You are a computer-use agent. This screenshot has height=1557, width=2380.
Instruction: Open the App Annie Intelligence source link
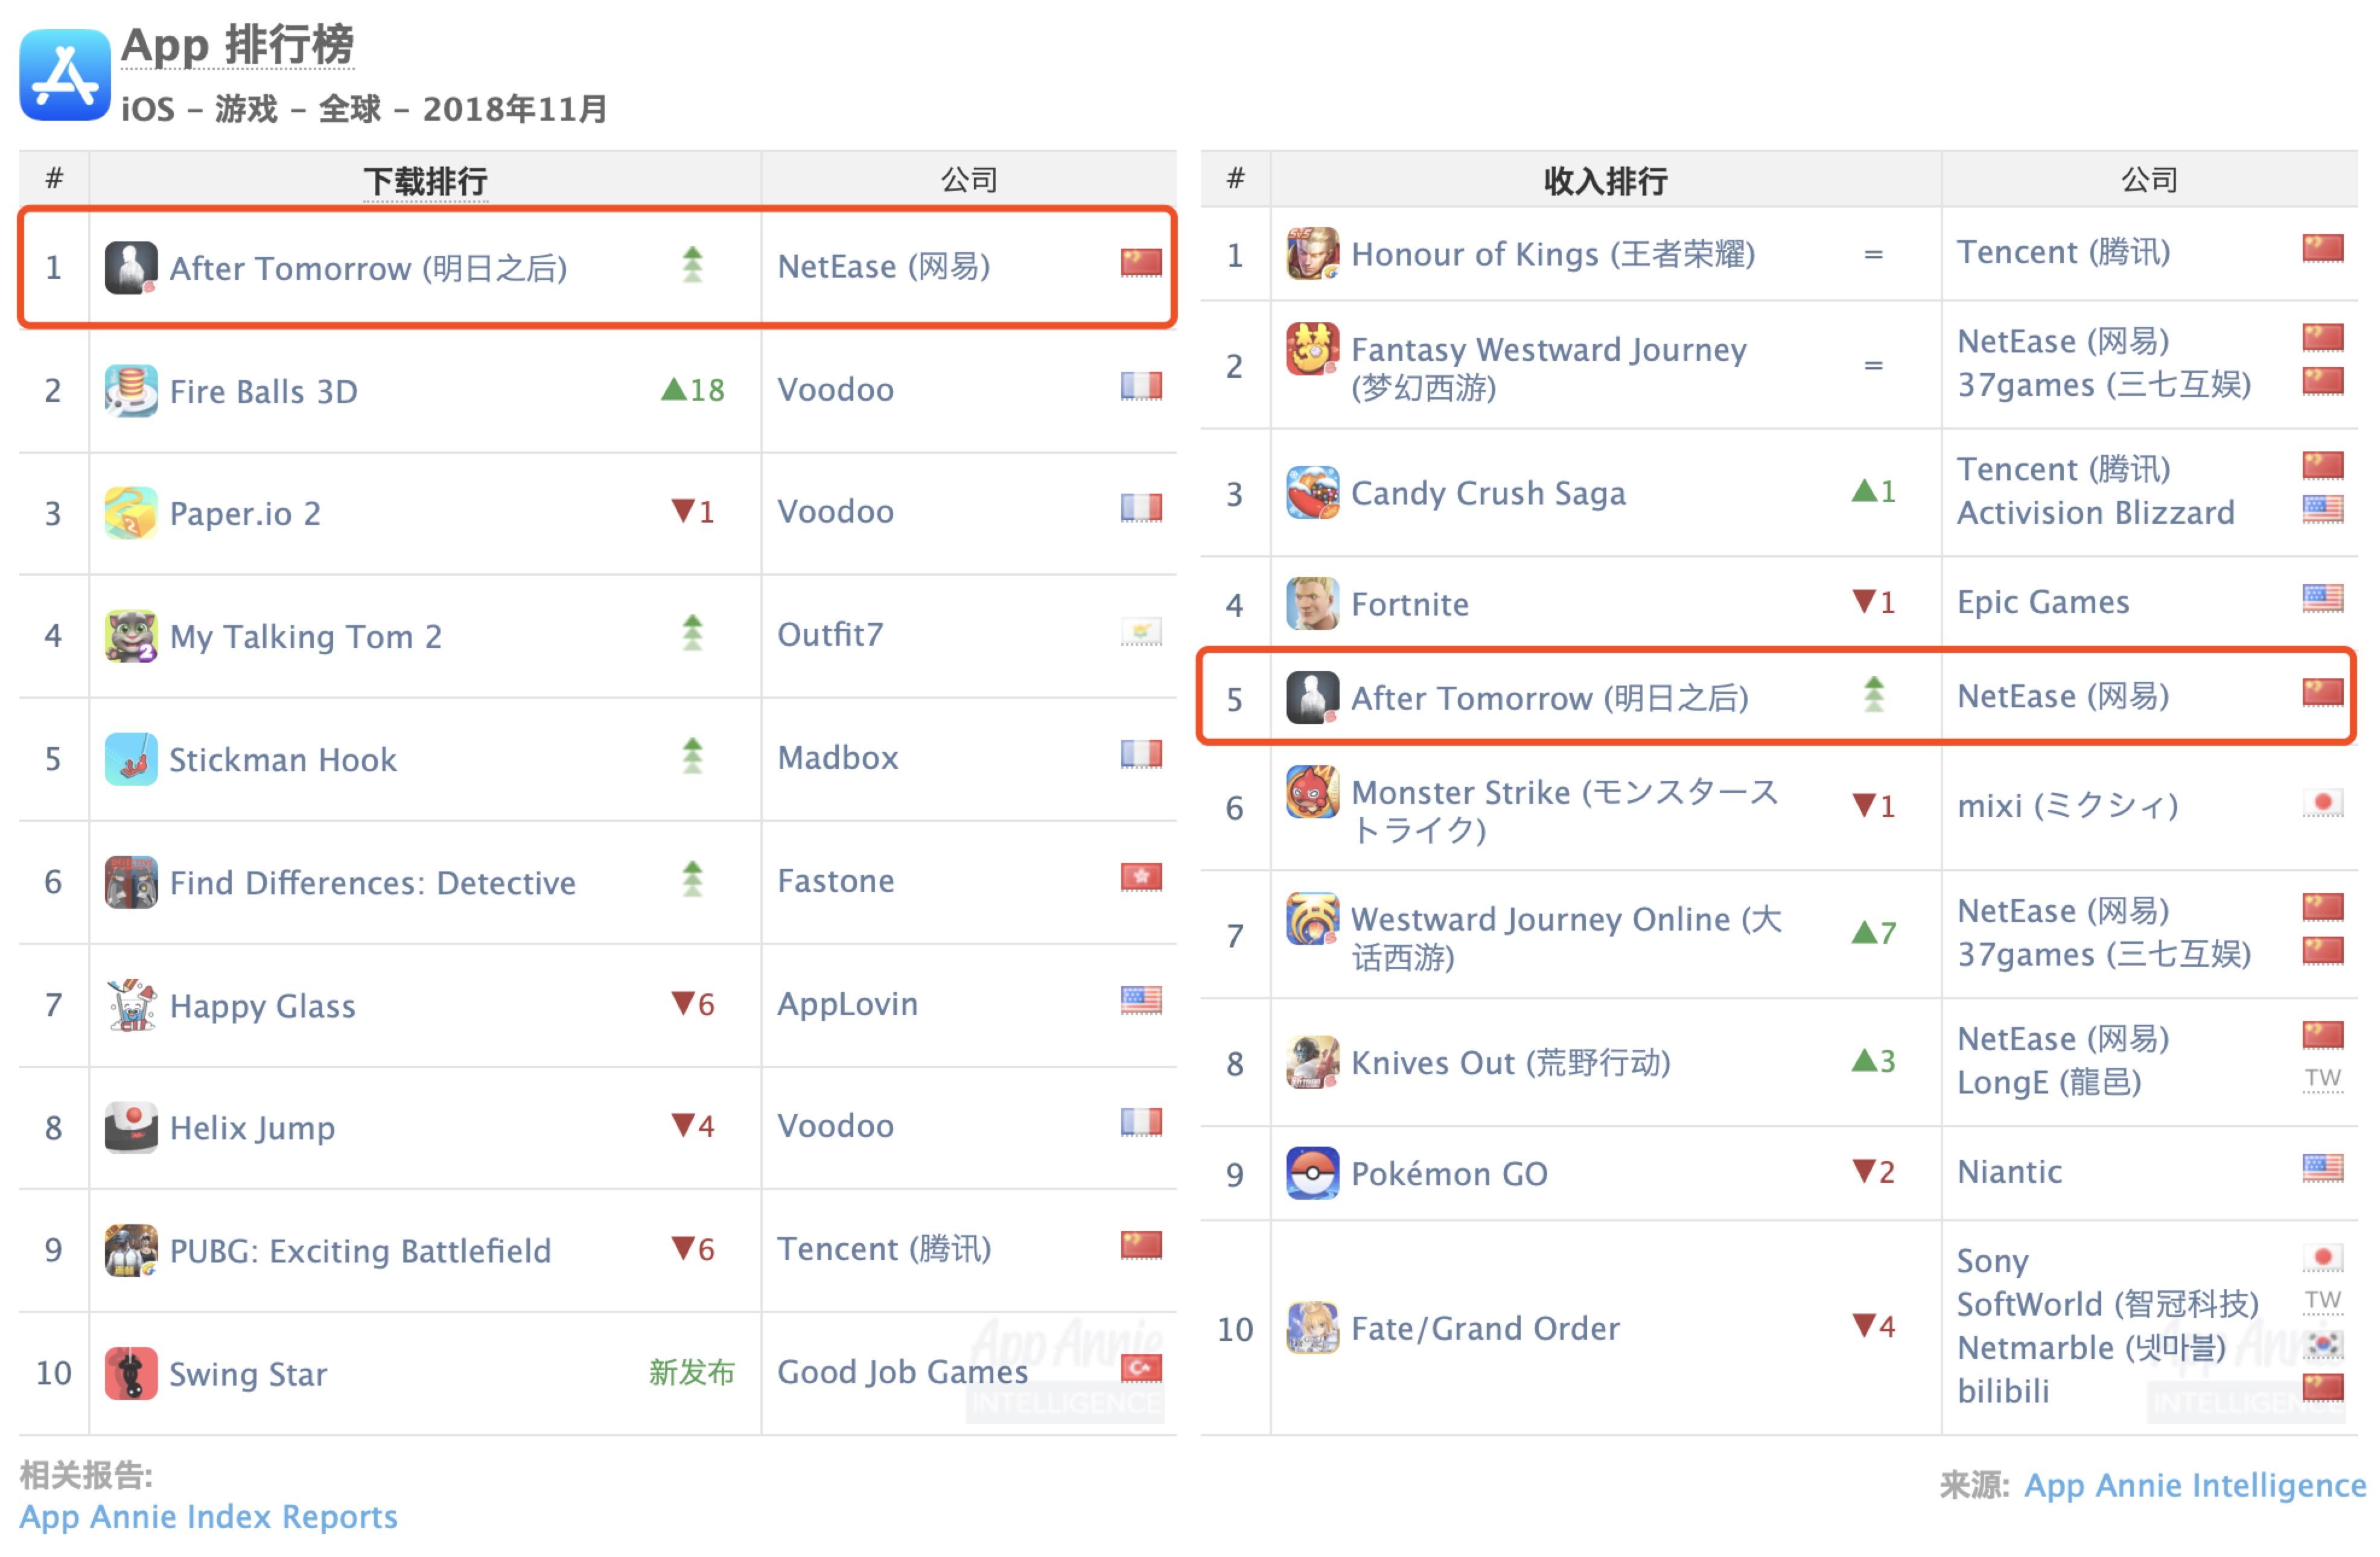tap(2195, 1487)
